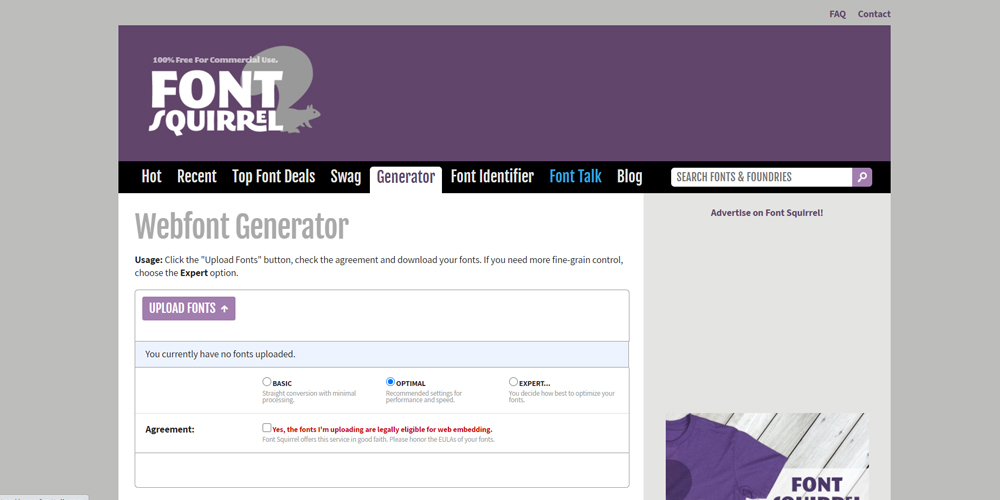Click the FAQ link
This screenshot has width=1000, height=500.
(837, 14)
